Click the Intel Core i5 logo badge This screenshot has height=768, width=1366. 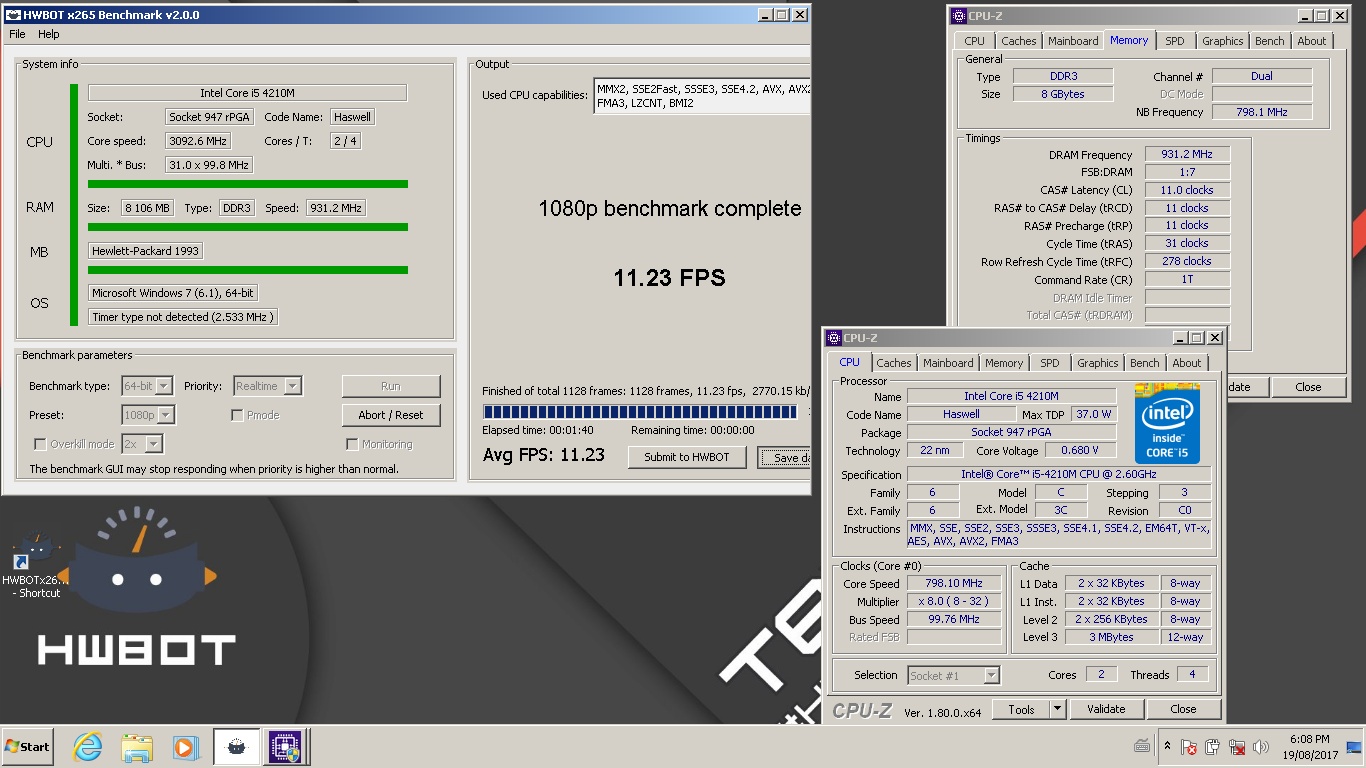point(1167,423)
